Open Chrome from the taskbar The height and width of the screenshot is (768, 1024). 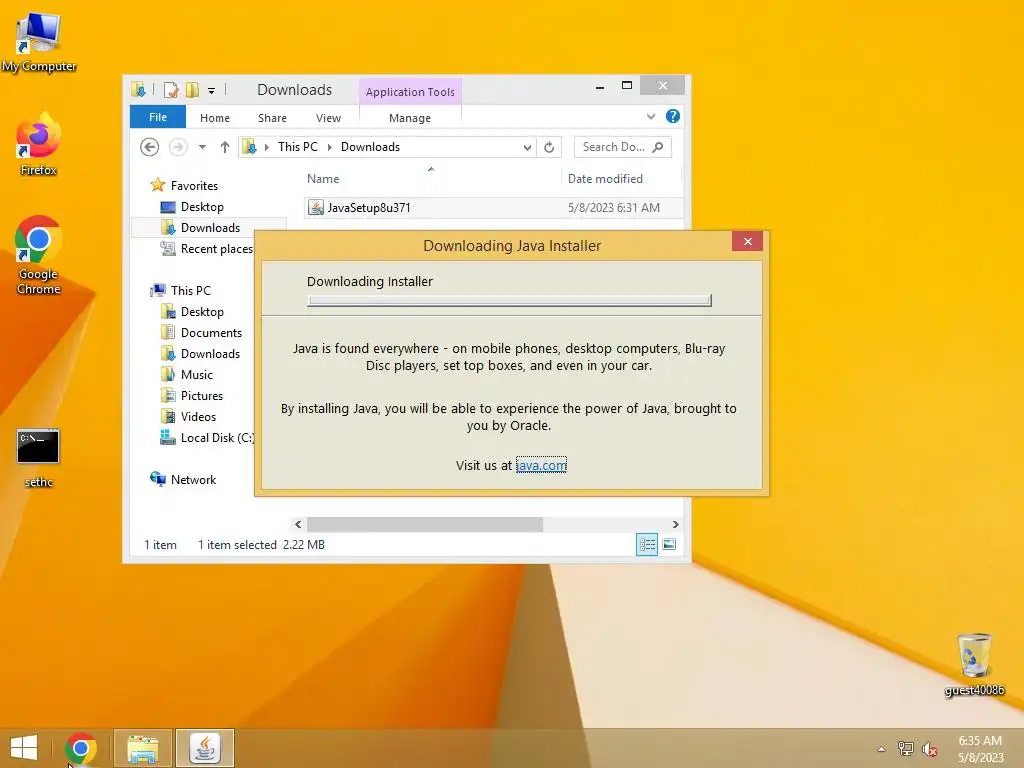[x=80, y=748]
